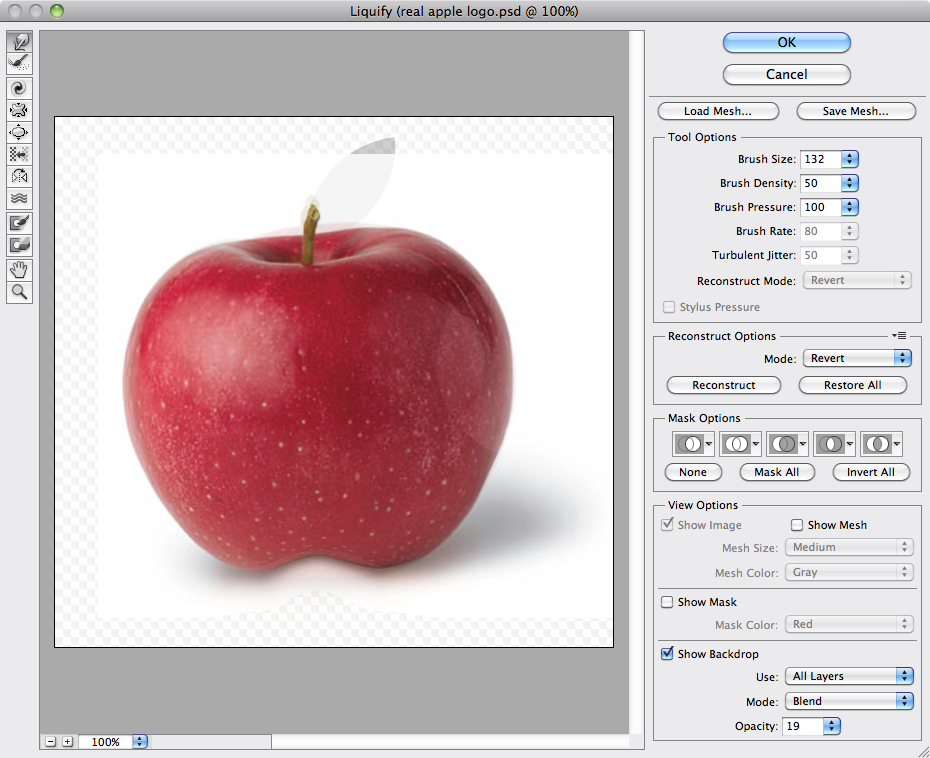
Task: Click the None mask button
Action: click(693, 472)
